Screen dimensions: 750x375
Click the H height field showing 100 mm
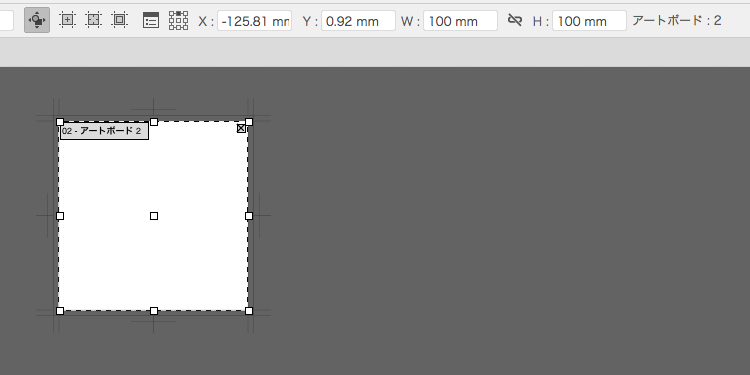[589, 21]
